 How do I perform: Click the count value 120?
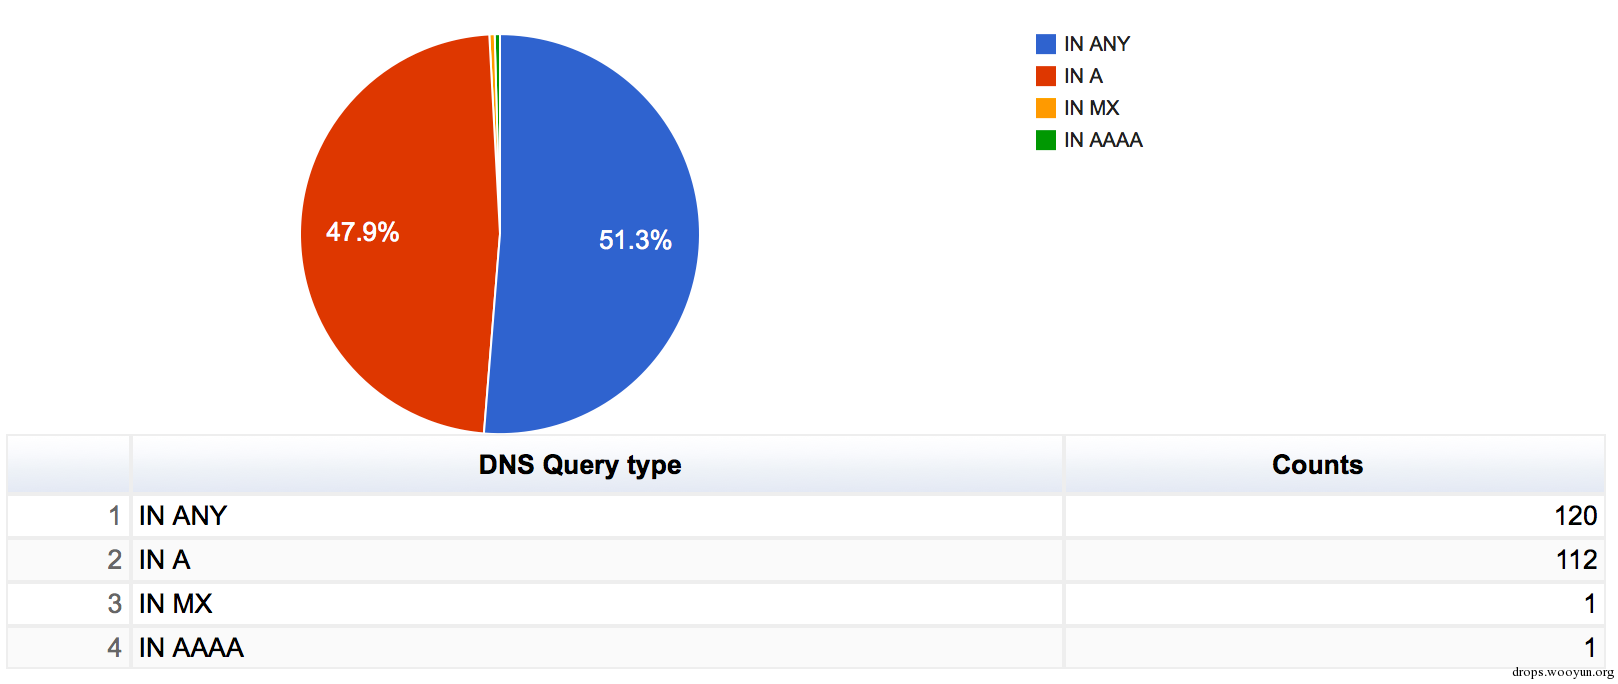[x=1575, y=516]
